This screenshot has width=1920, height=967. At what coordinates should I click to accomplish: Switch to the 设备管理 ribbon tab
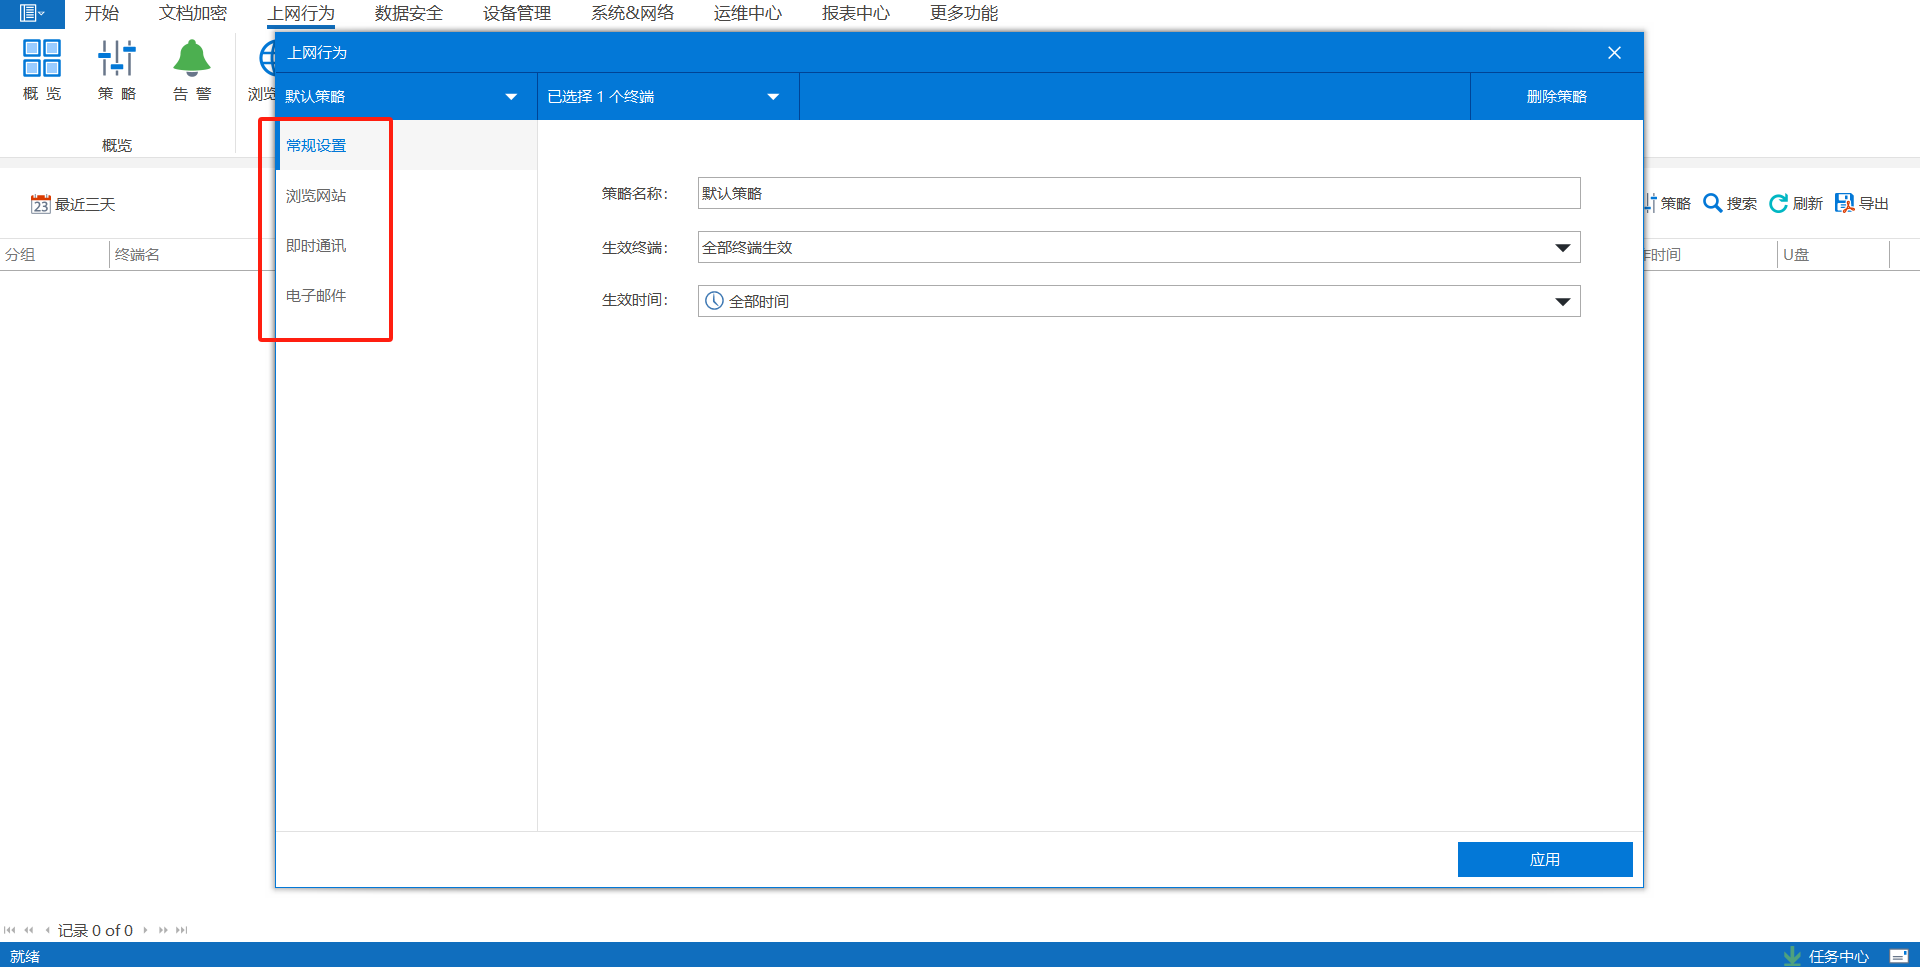[516, 13]
